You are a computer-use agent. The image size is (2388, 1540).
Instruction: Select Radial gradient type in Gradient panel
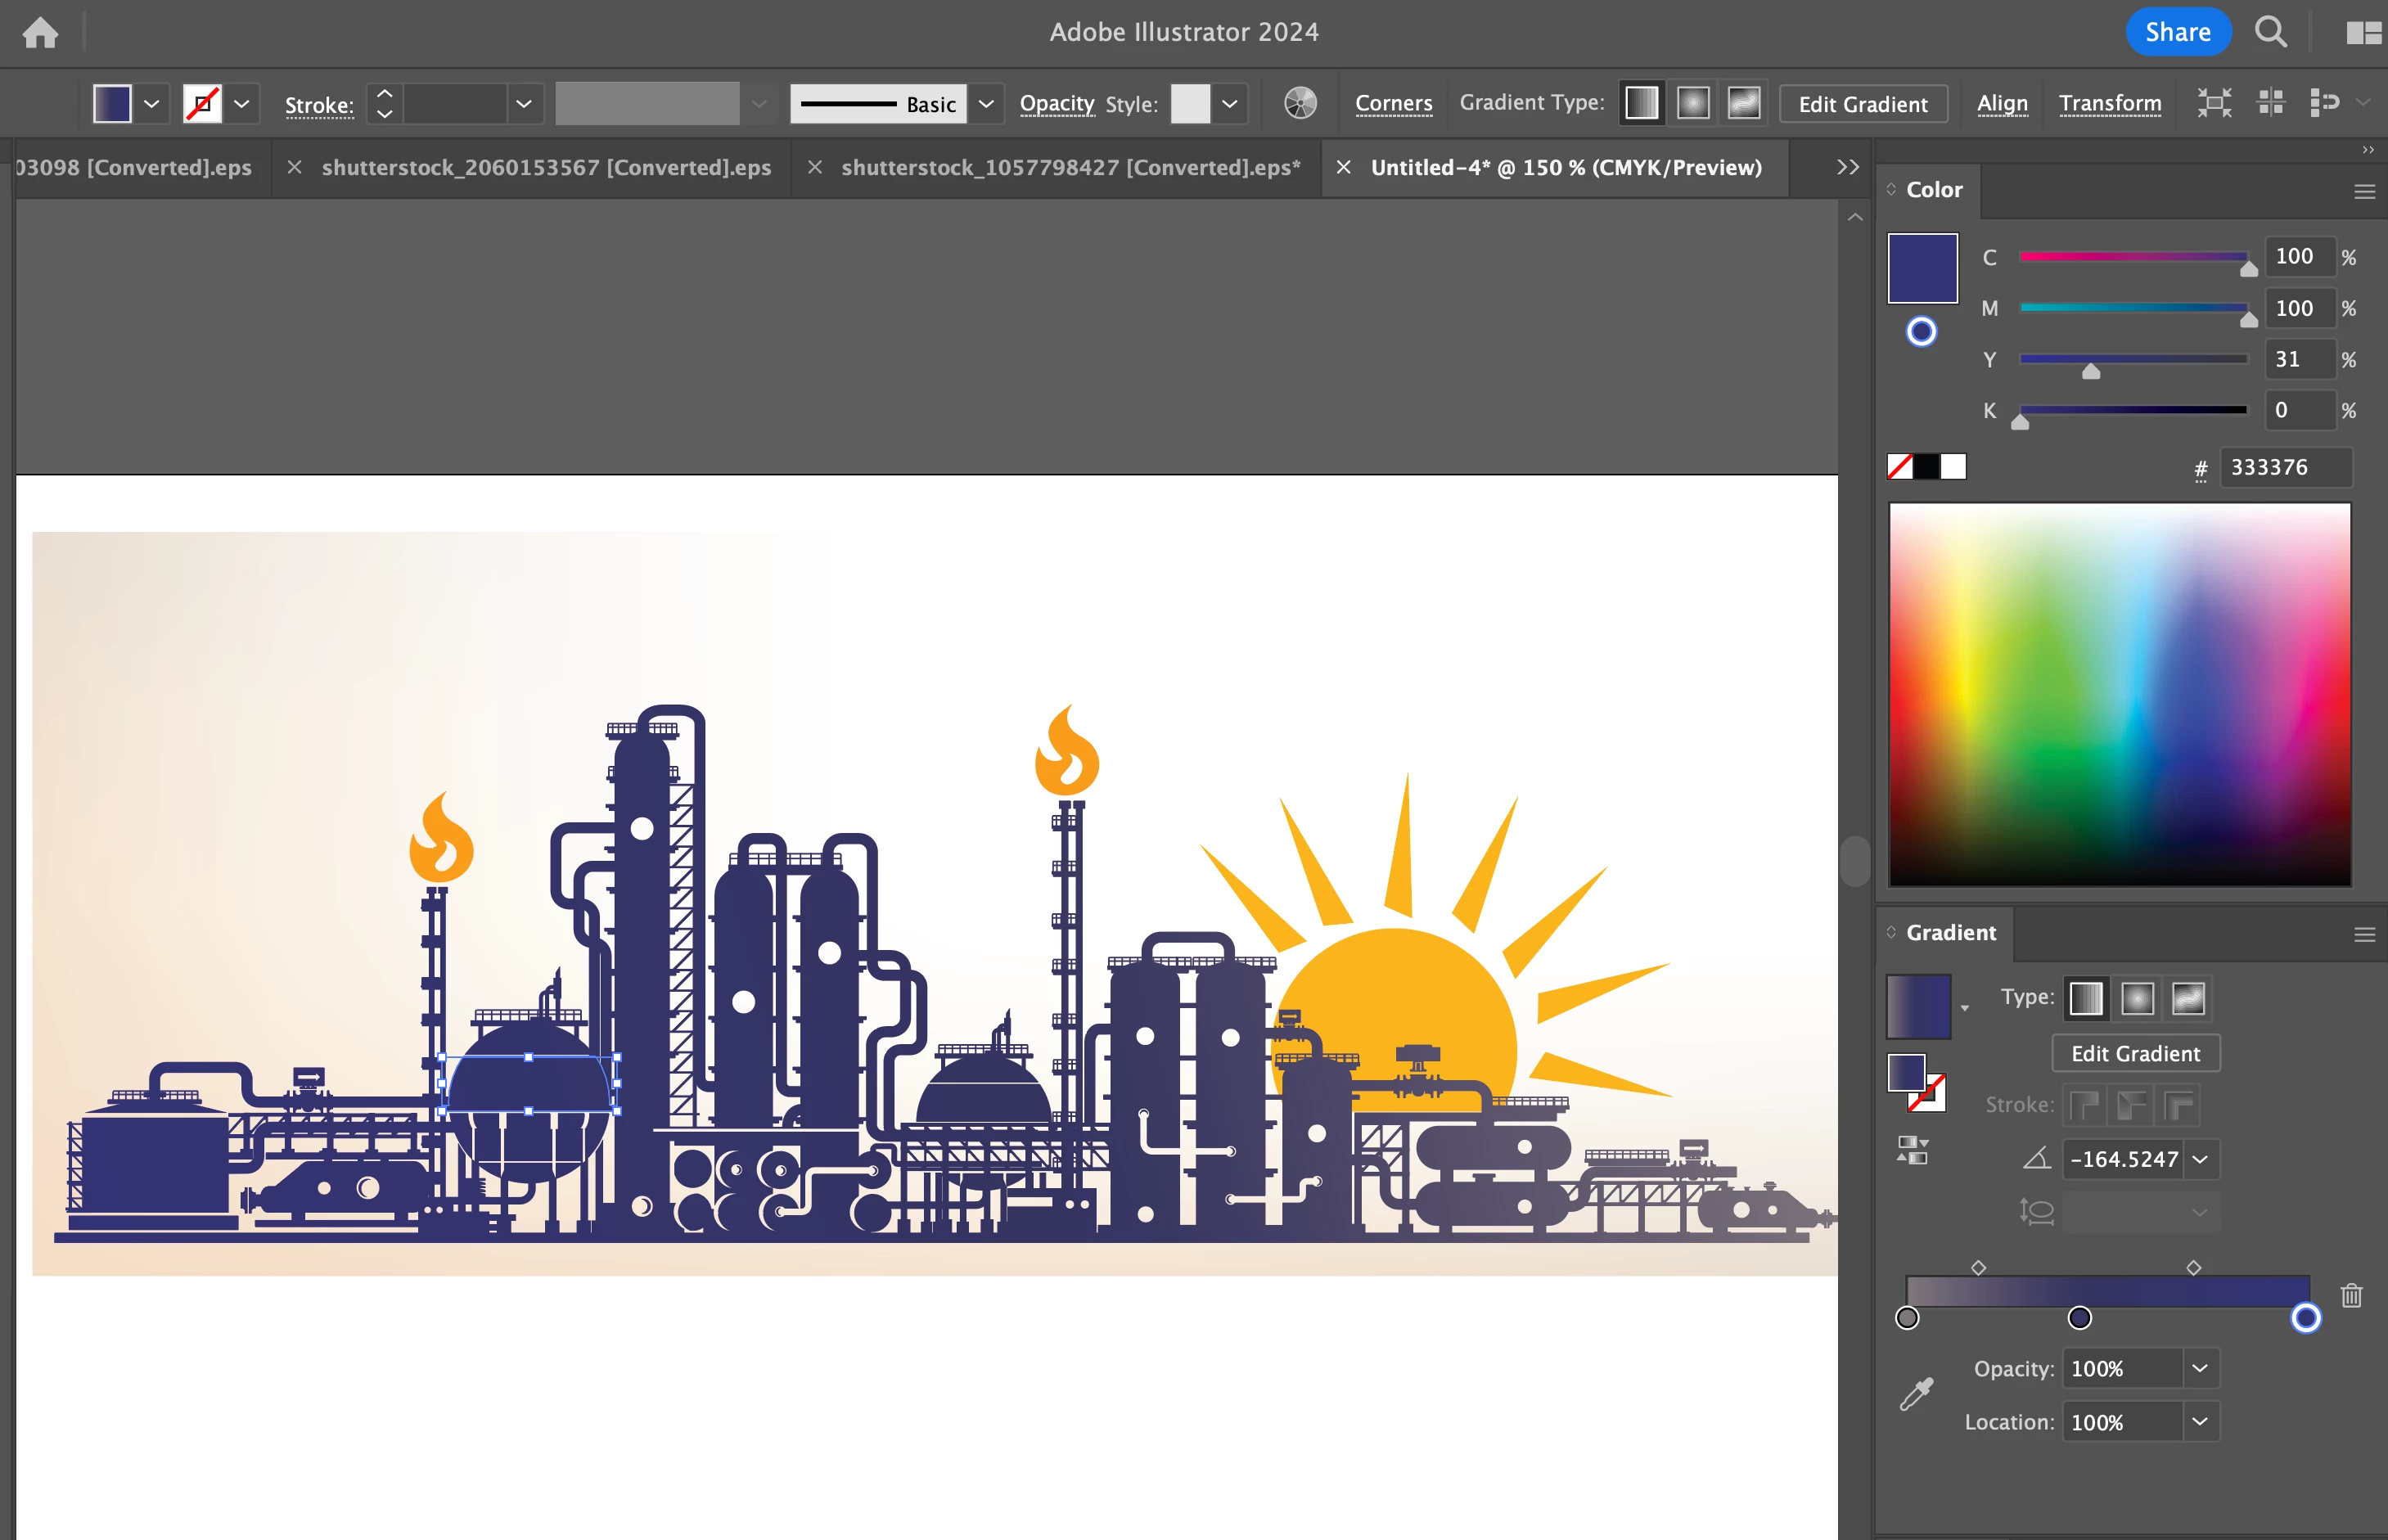pos(2137,998)
